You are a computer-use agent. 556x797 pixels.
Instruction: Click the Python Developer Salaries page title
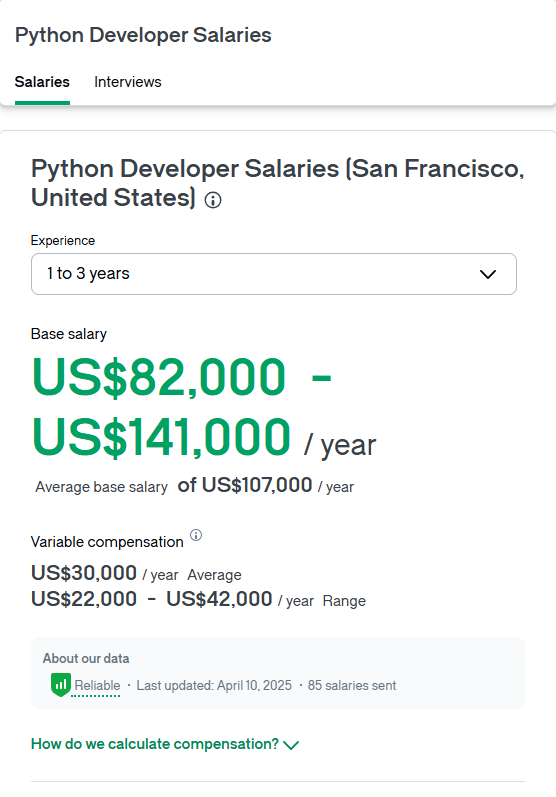tap(143, 35)
